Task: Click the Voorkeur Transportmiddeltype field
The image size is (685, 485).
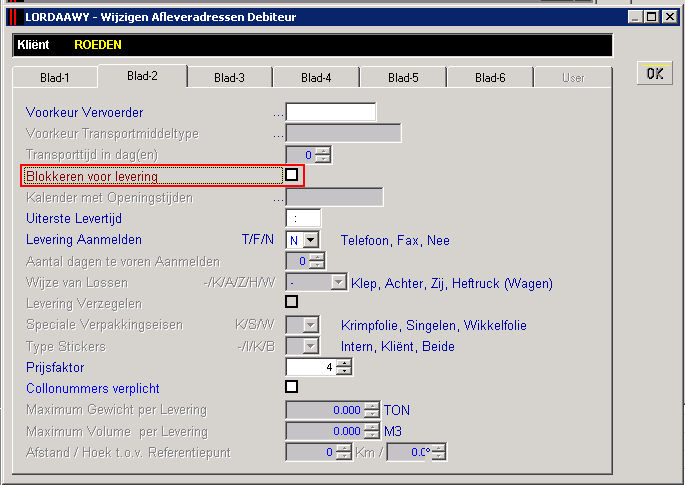Action: click(x=343, y=133)
